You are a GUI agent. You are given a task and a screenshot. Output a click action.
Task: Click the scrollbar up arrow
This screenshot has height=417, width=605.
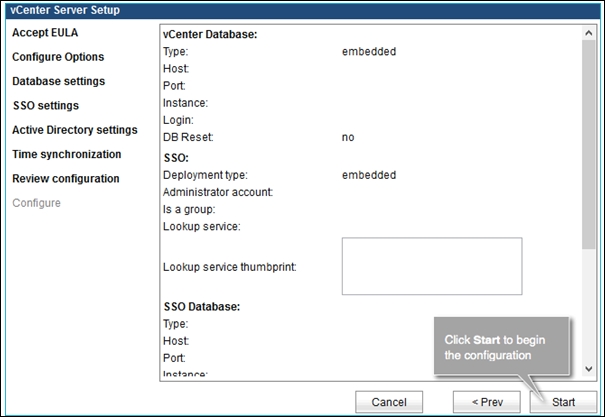click(x=588, y=33)
